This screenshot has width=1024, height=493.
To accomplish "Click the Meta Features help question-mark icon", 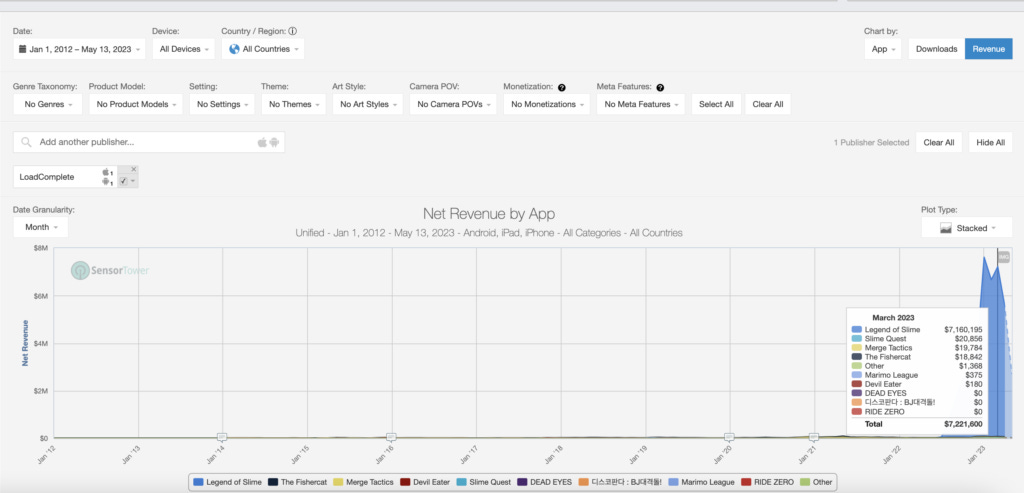I will pos(660,87).
